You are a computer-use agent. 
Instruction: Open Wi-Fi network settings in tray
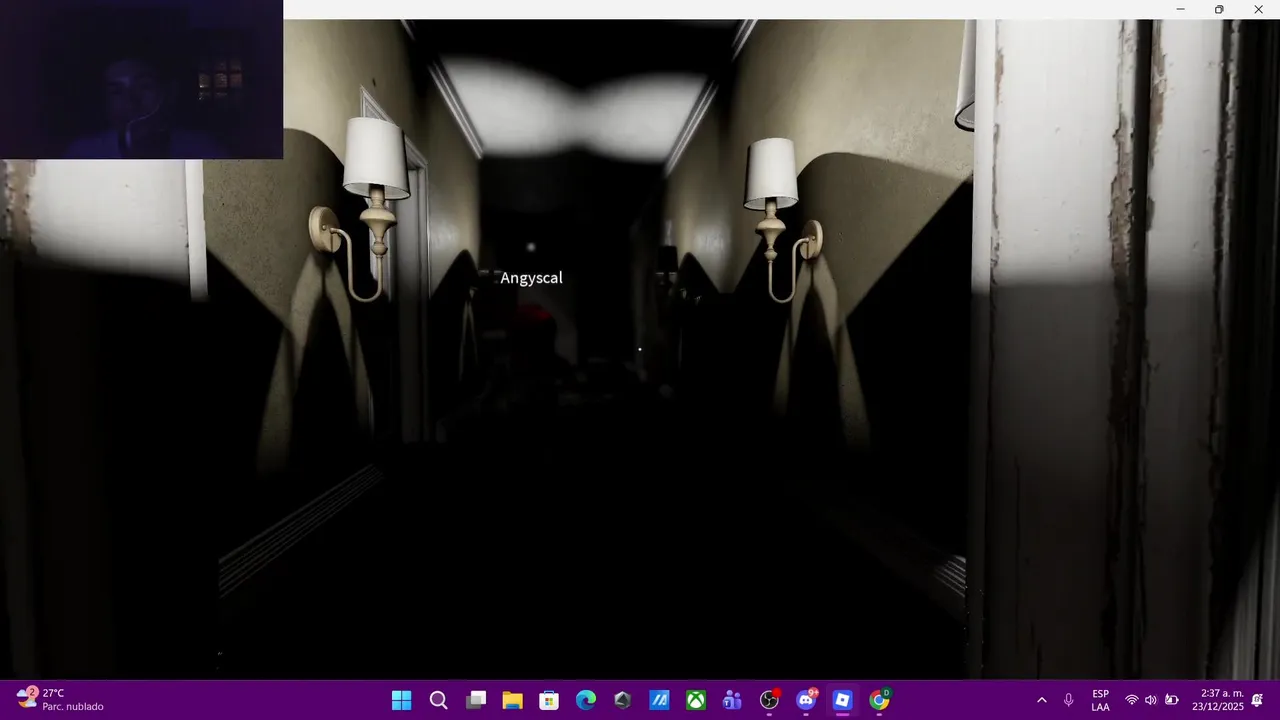pyautogui.click(x=1132, y=700)
